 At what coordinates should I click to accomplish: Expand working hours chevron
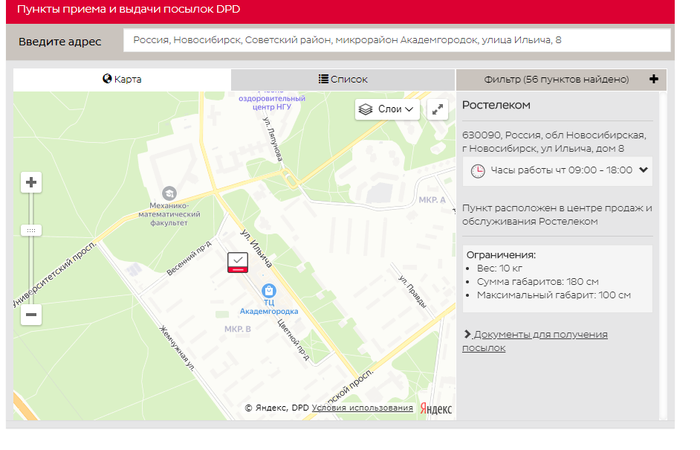tap(643, 170)
